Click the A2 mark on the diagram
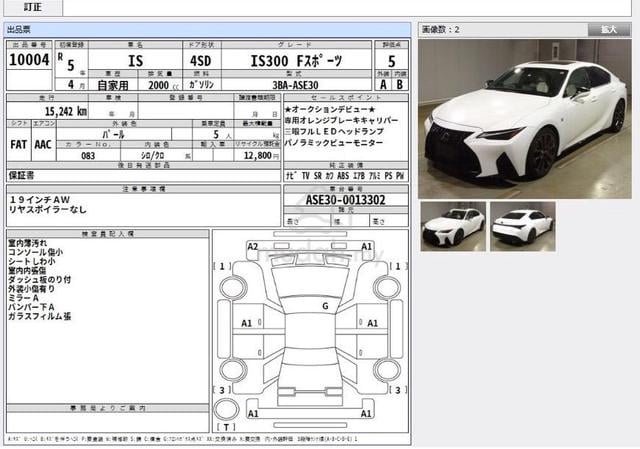The image size is (640, 449). [253, 247]
